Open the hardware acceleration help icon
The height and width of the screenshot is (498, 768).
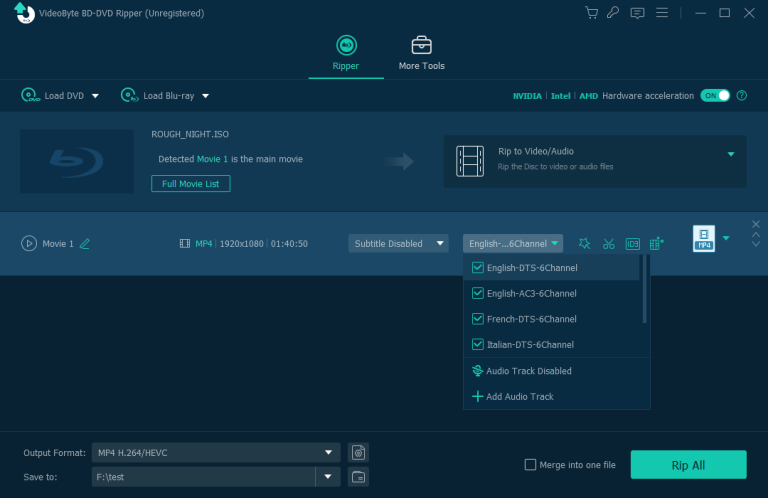click(742, 95)
